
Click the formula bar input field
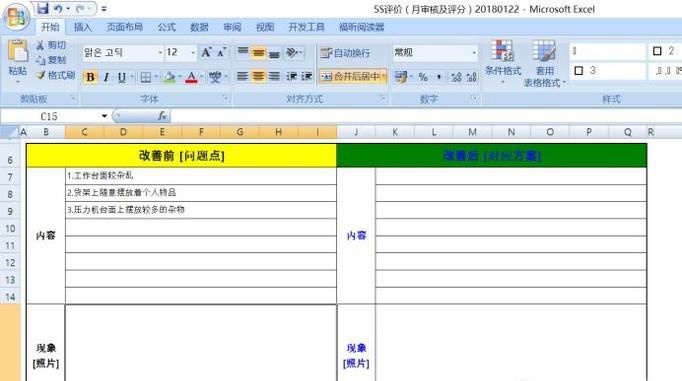point(426,116)
